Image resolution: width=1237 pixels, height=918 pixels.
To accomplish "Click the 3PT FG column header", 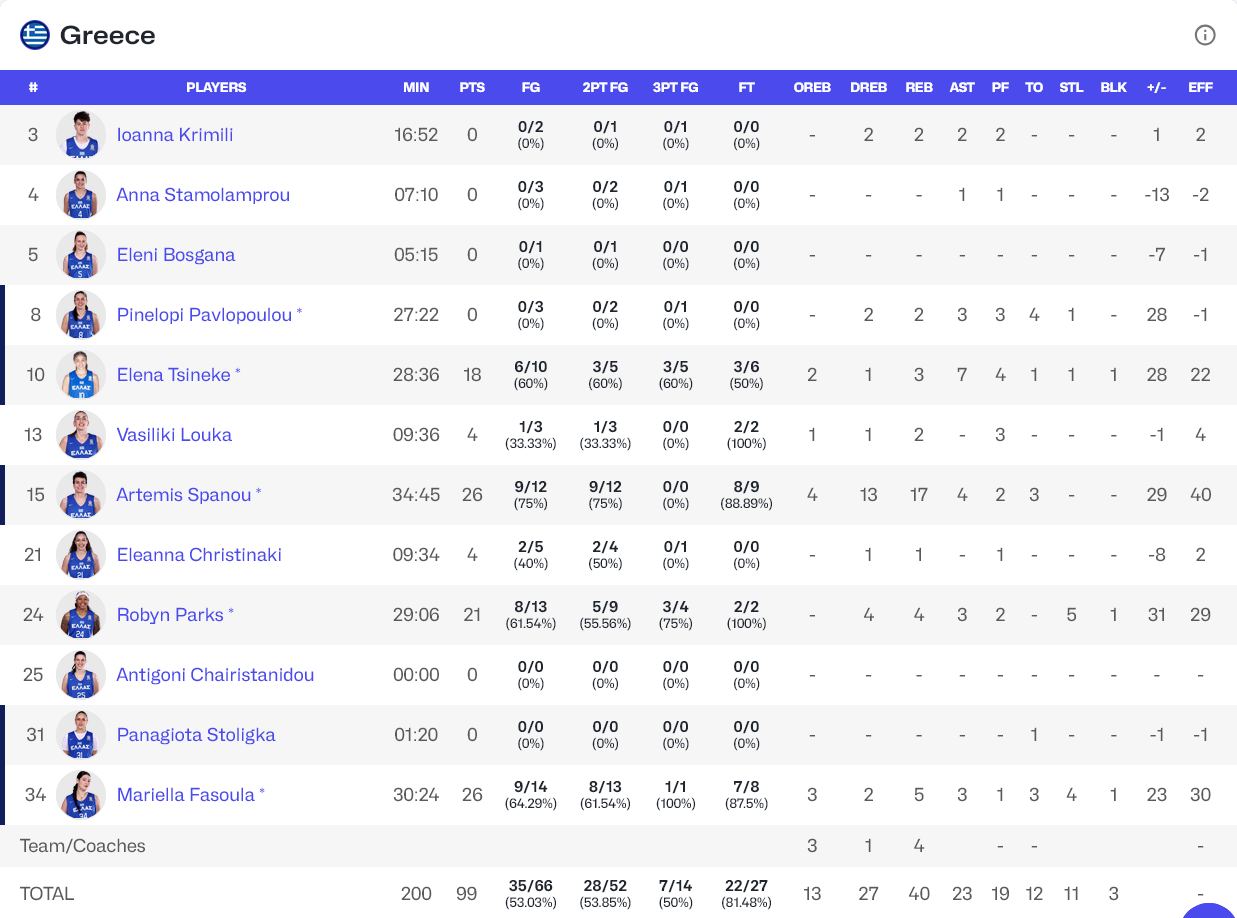I will (675, 87).
